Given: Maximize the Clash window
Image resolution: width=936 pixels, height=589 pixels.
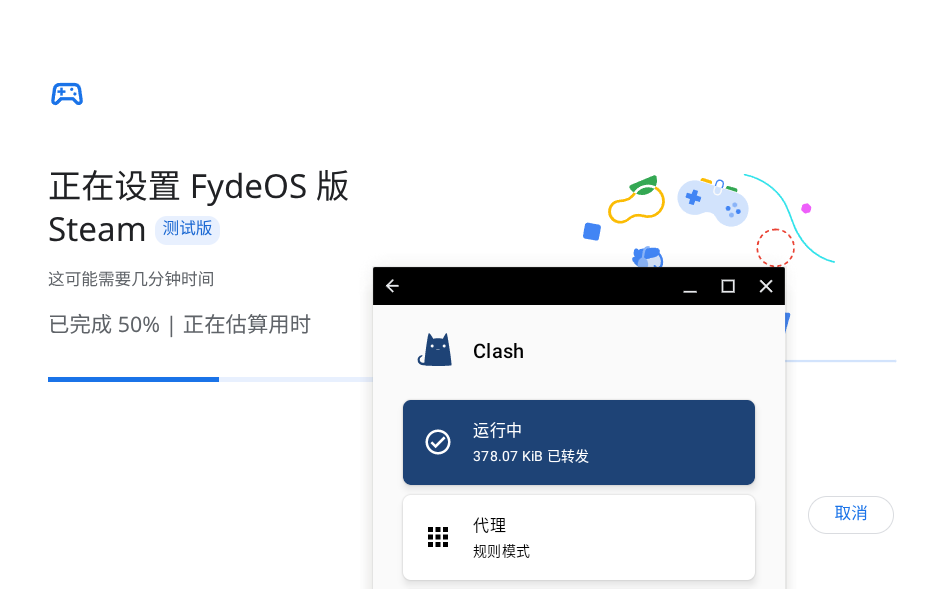Looking at the screenshot, I should point(728,286).
